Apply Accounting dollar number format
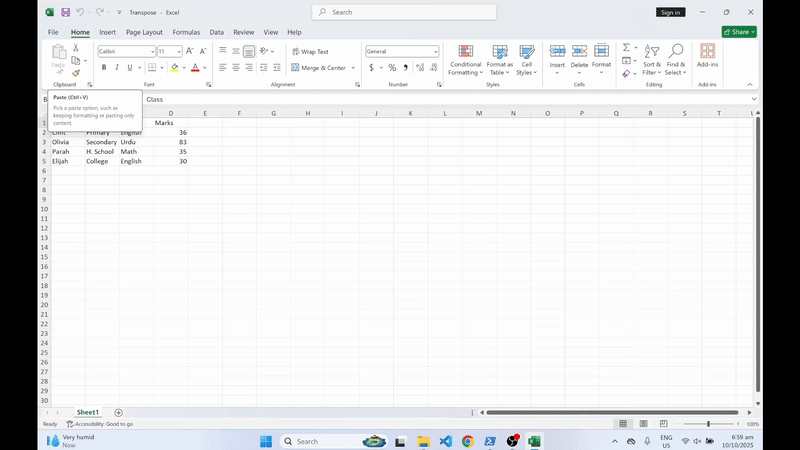The image size is (800, 450). 371,67
